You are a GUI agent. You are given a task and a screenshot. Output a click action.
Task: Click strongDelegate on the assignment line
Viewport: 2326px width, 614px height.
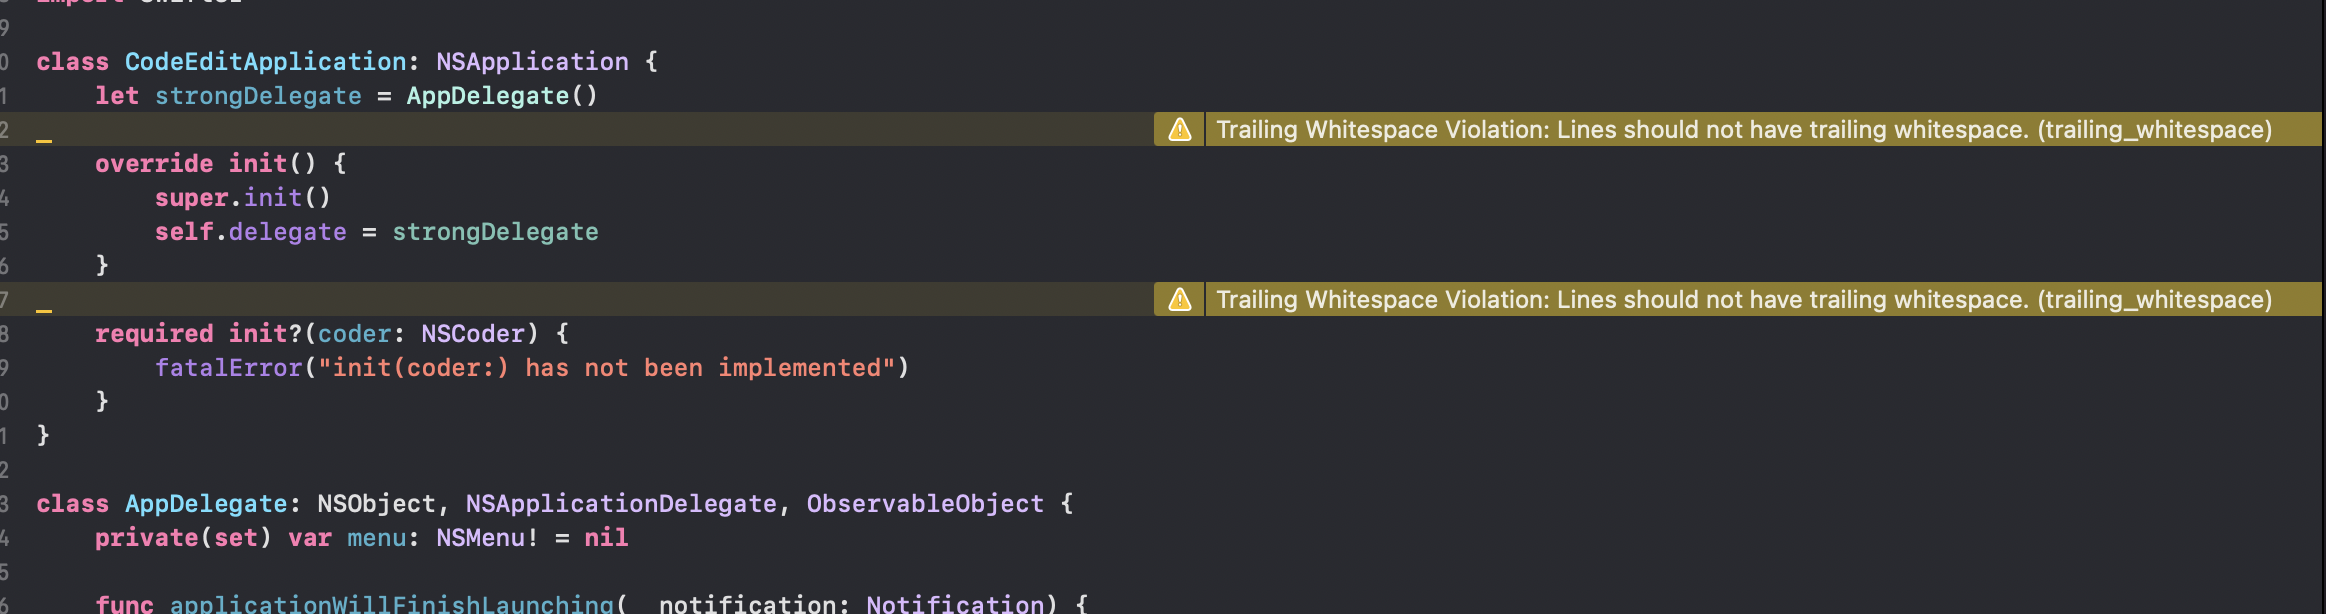click(x=495, y=232)
